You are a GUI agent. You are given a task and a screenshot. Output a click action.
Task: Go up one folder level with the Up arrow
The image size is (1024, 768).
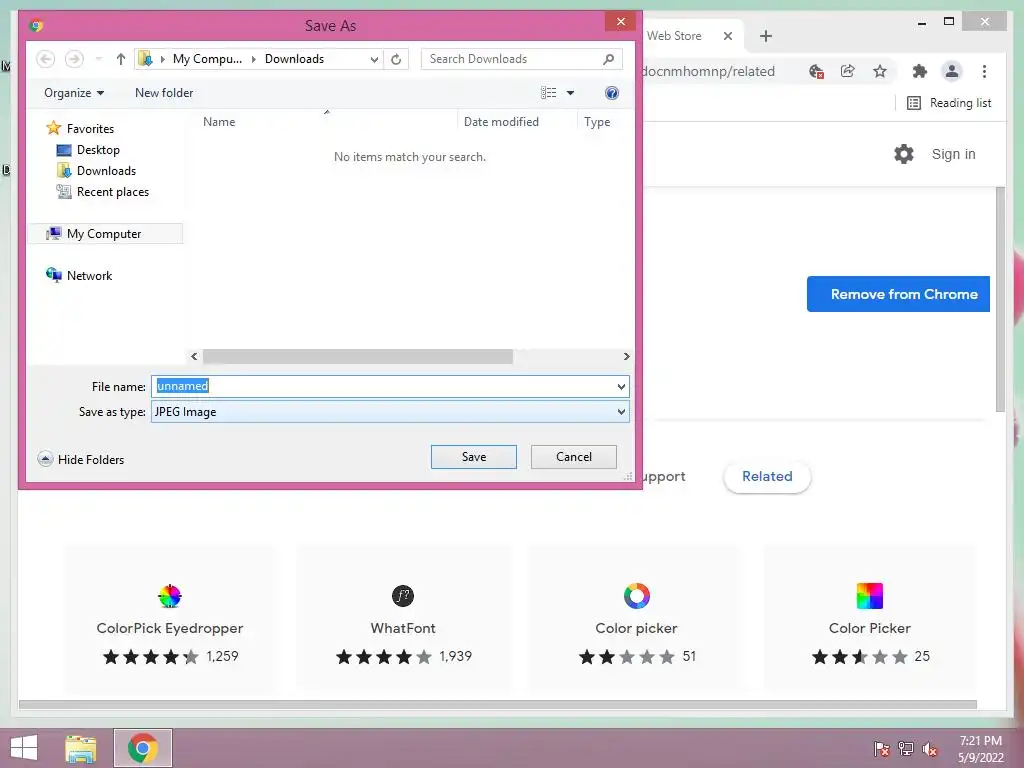[121, 59]
